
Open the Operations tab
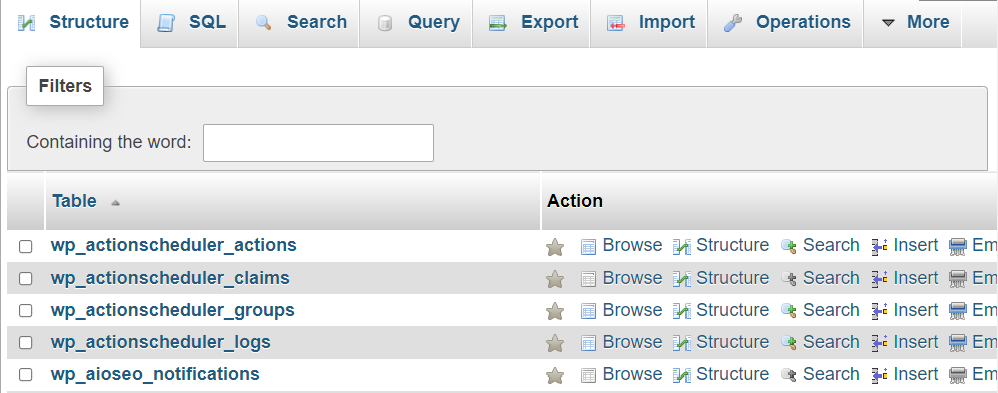pyautogui.click(x=785, y=23)
